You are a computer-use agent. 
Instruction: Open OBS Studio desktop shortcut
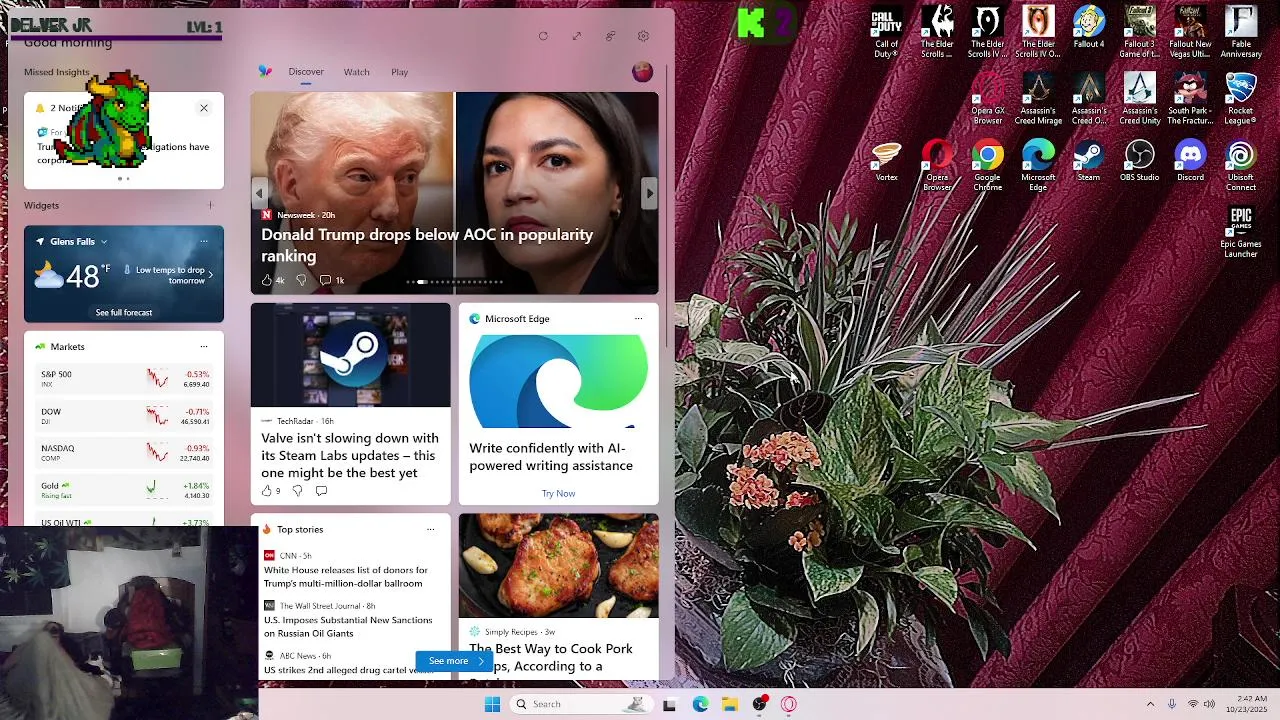click(x=1139, y=161)
